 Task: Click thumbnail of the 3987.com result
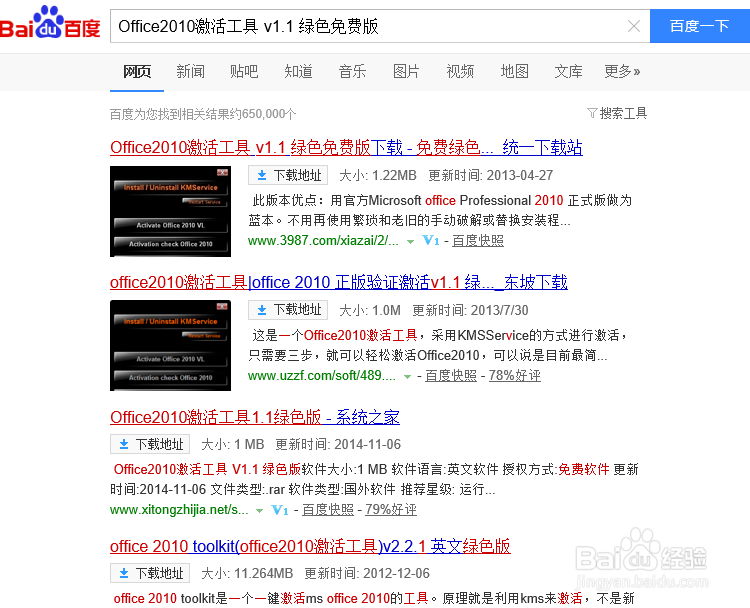[170, 211]
